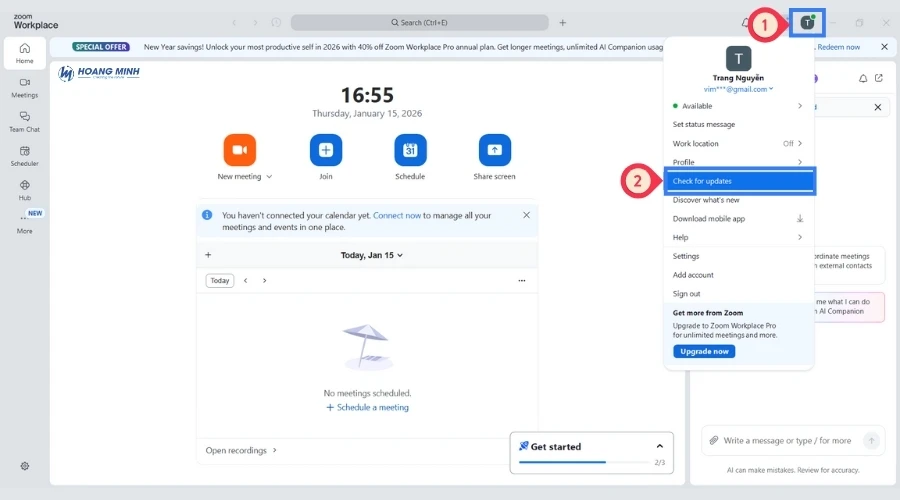Screen dimensions: 900x500
Task: Click the Share screen icon
Action: 494,150
